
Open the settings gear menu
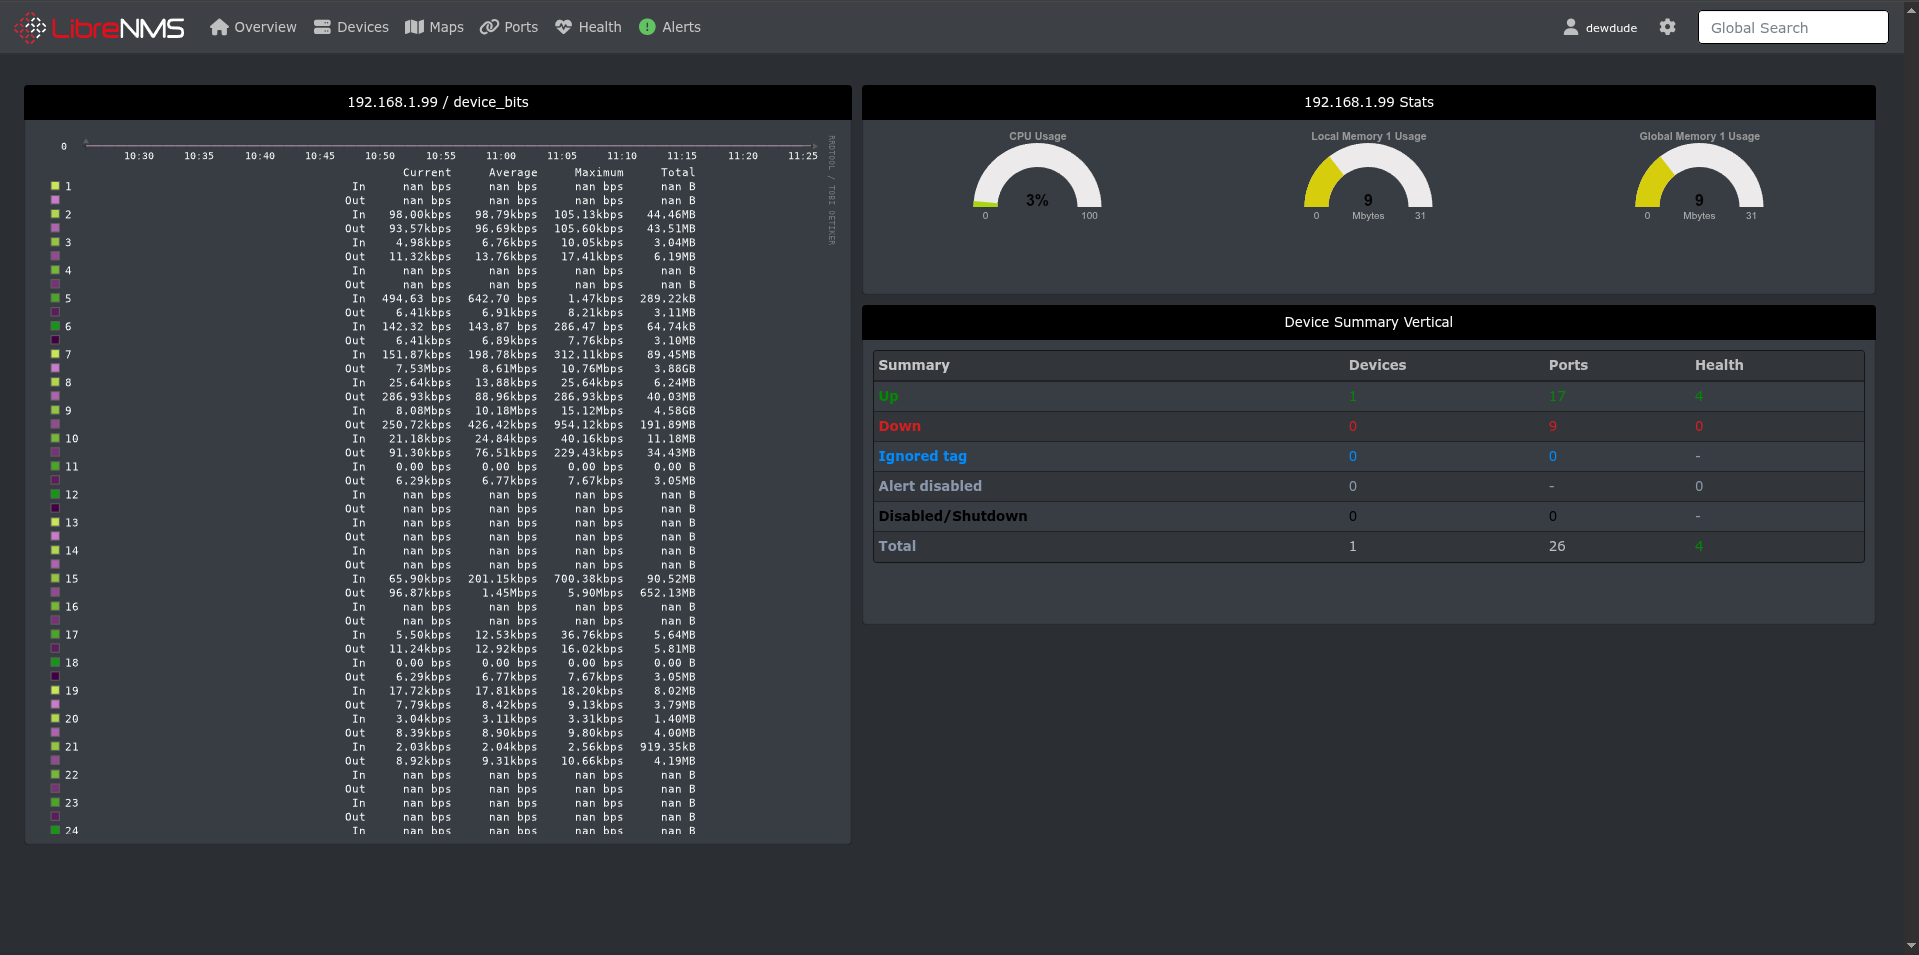[x=1667, y=27]
